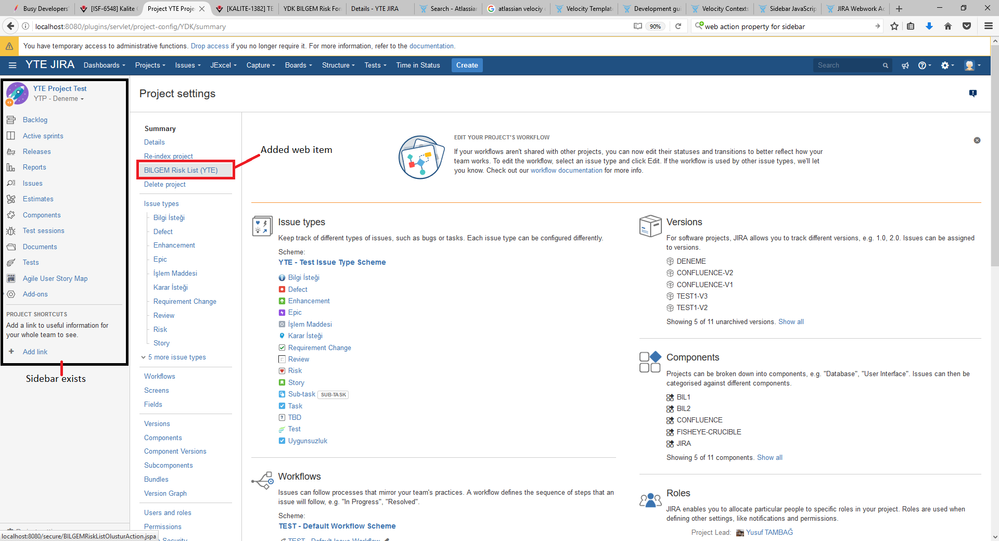The width and height of the screenshot is (999, 541).
Task: Open the Components sidebar icon
Action: click(x=11, y=215)
